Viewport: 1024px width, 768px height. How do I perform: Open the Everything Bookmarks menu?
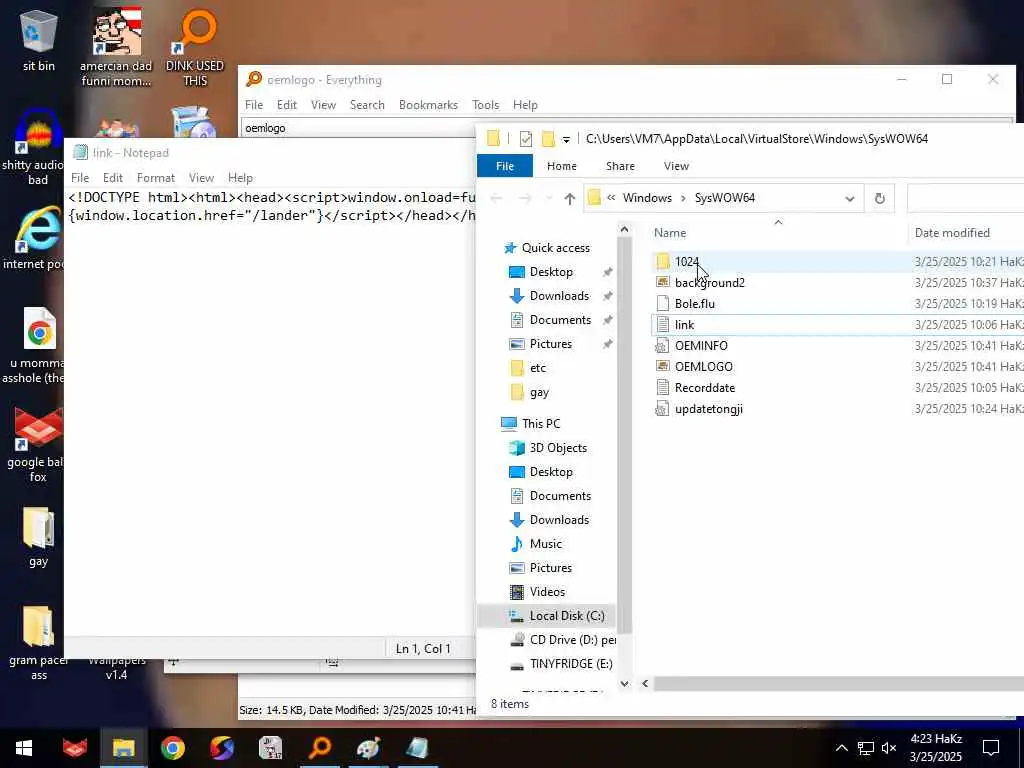coord(428,105)
